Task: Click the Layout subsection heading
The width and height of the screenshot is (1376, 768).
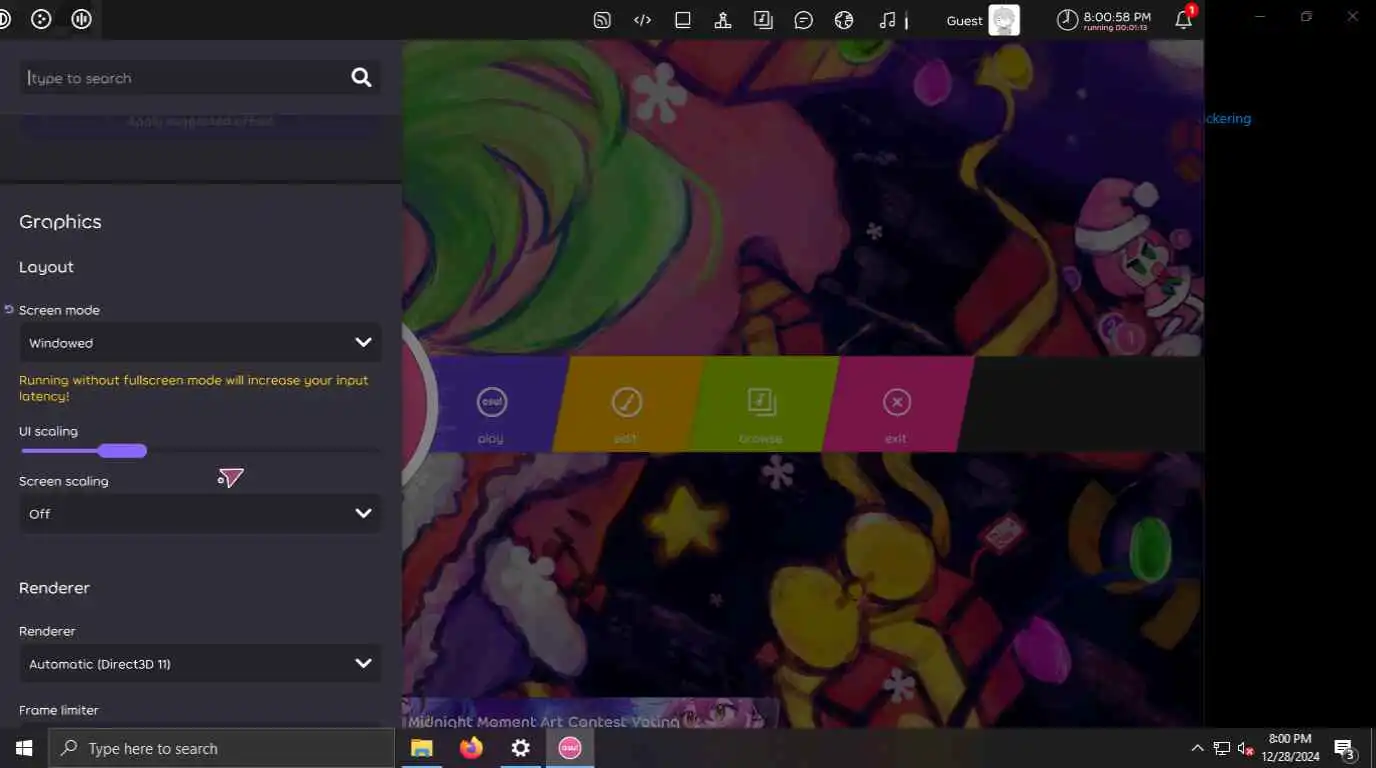Action: [46, 267]
